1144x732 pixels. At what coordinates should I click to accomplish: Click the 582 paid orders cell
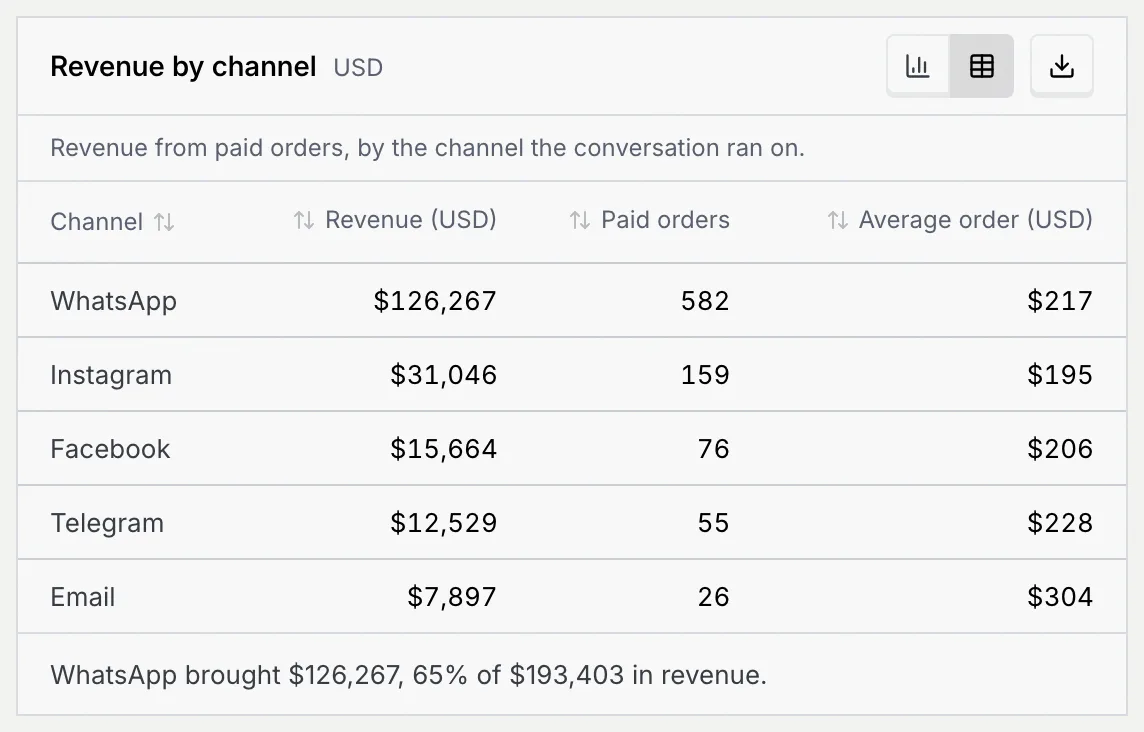pyautogui.click(x=705, y=301)
